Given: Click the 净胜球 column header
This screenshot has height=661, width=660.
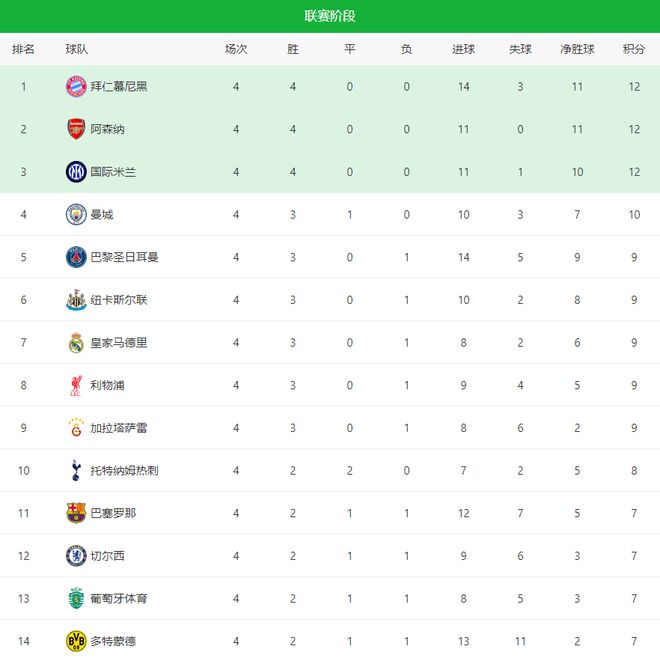Looking at the screenshot, I should pyautogui.click(x=577, y=49).
